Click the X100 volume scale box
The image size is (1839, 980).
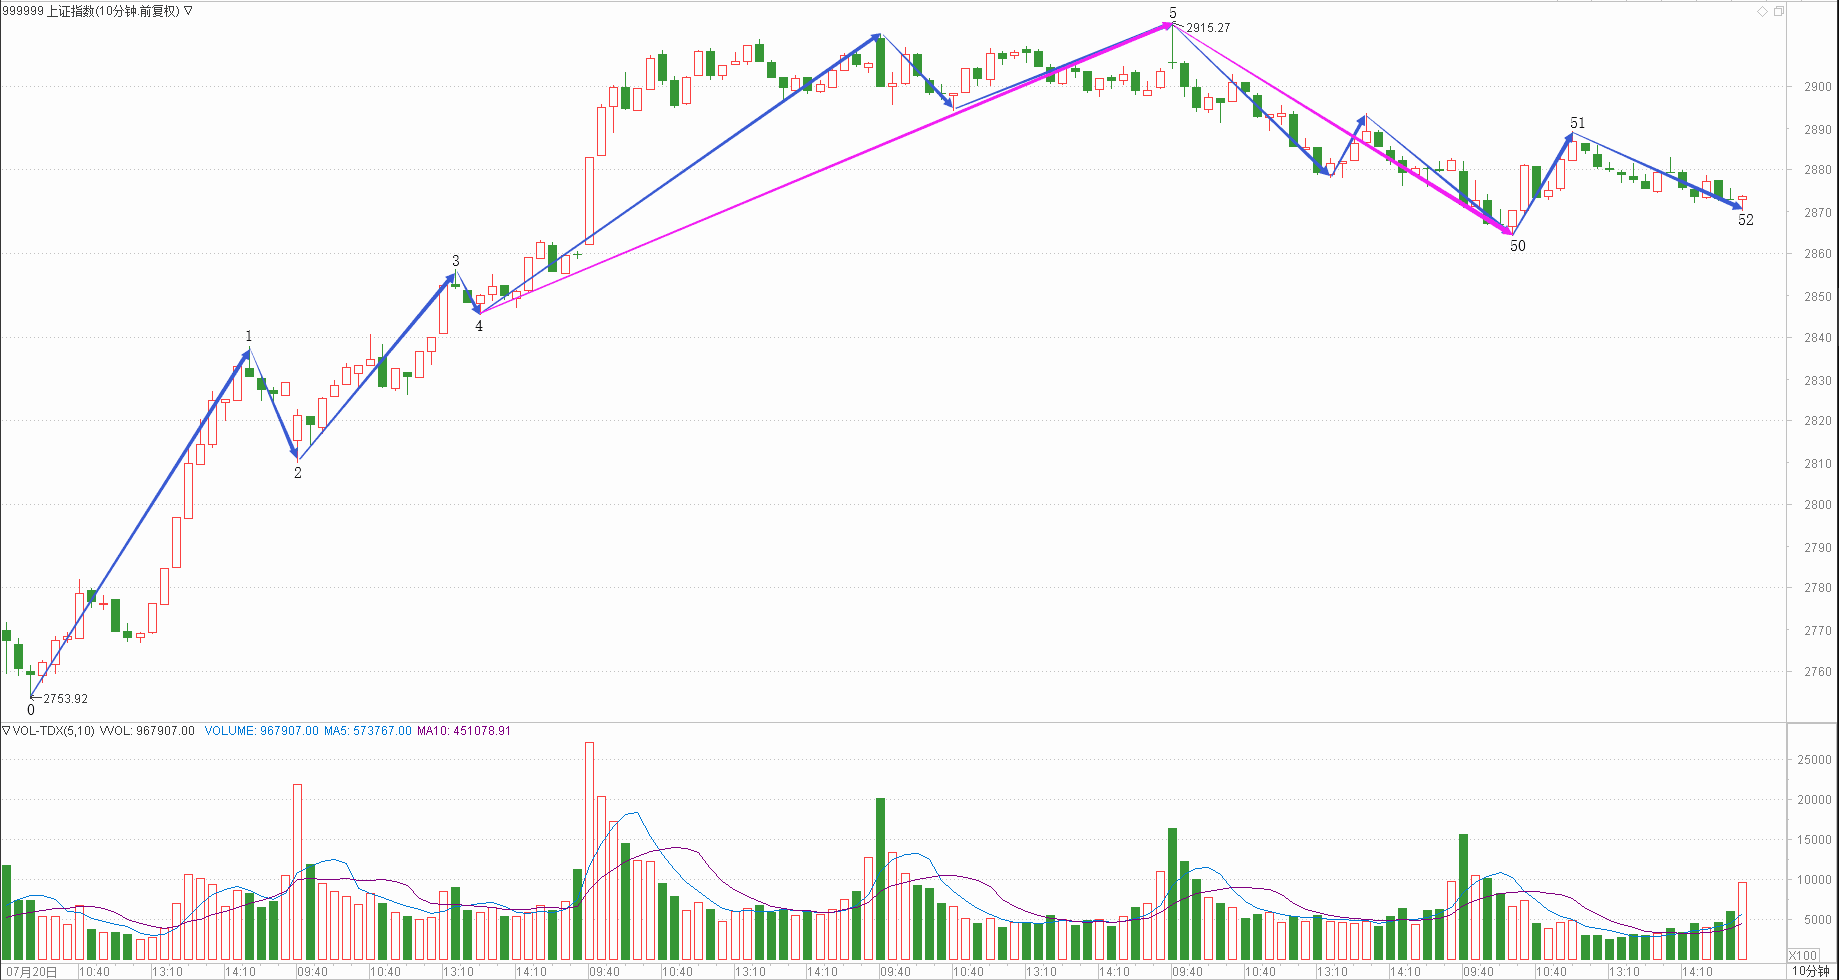[1803, 955]
